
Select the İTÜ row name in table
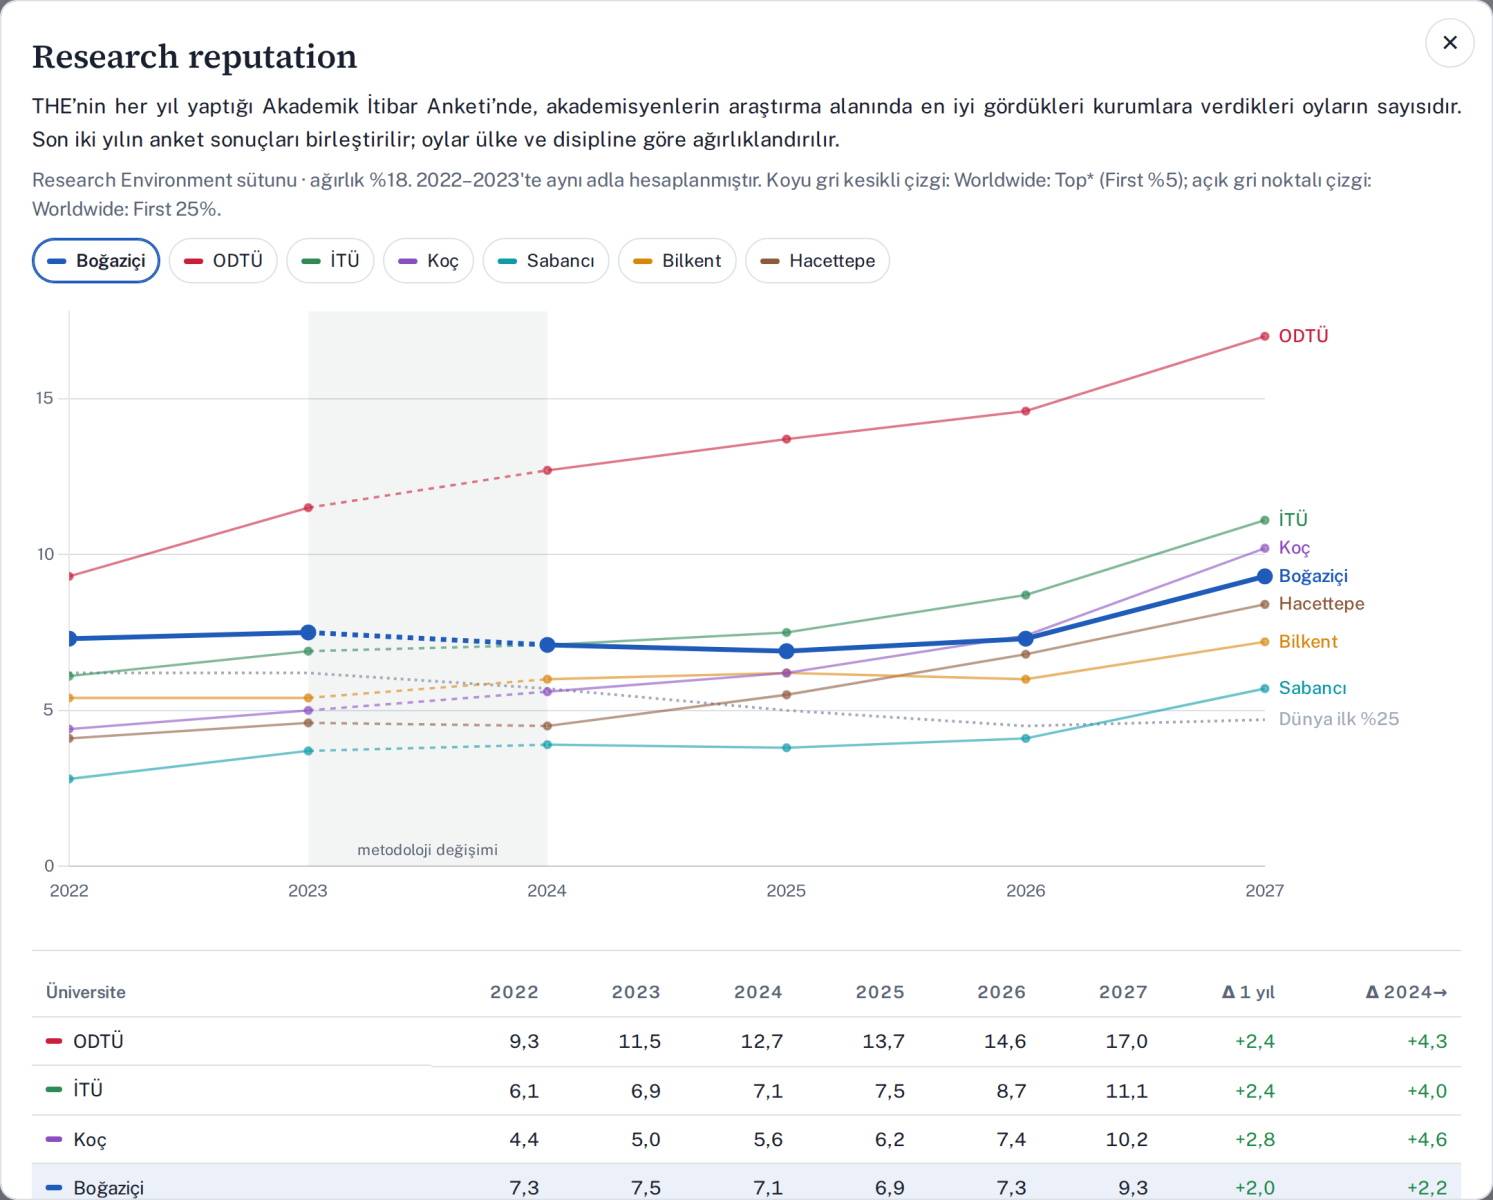[x=88, y=1090]
